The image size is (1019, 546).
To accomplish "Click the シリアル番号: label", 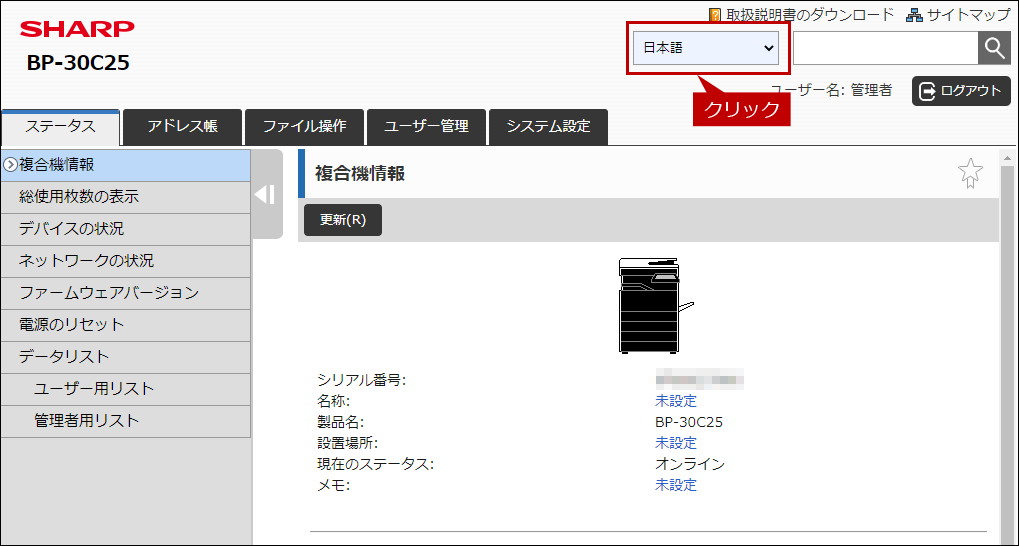I will point(361,380).
